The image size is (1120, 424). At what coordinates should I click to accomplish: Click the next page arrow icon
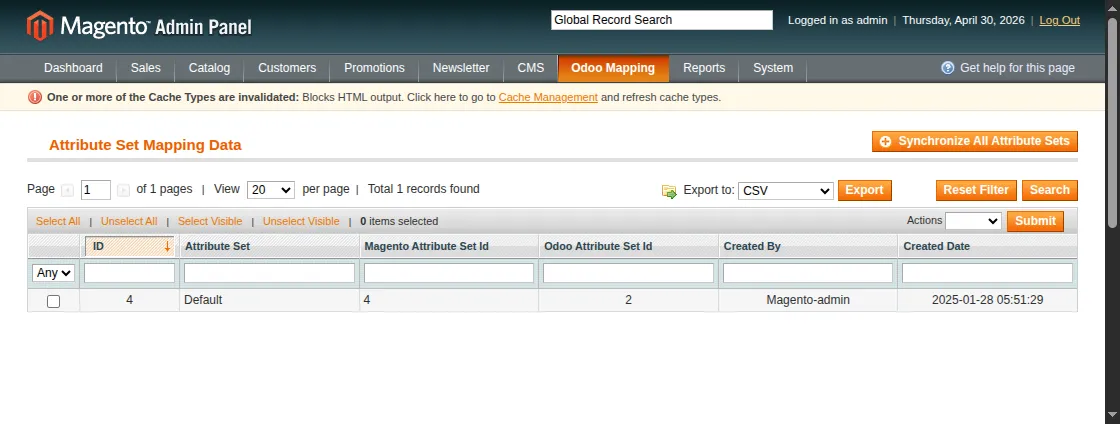click(124, 190)
